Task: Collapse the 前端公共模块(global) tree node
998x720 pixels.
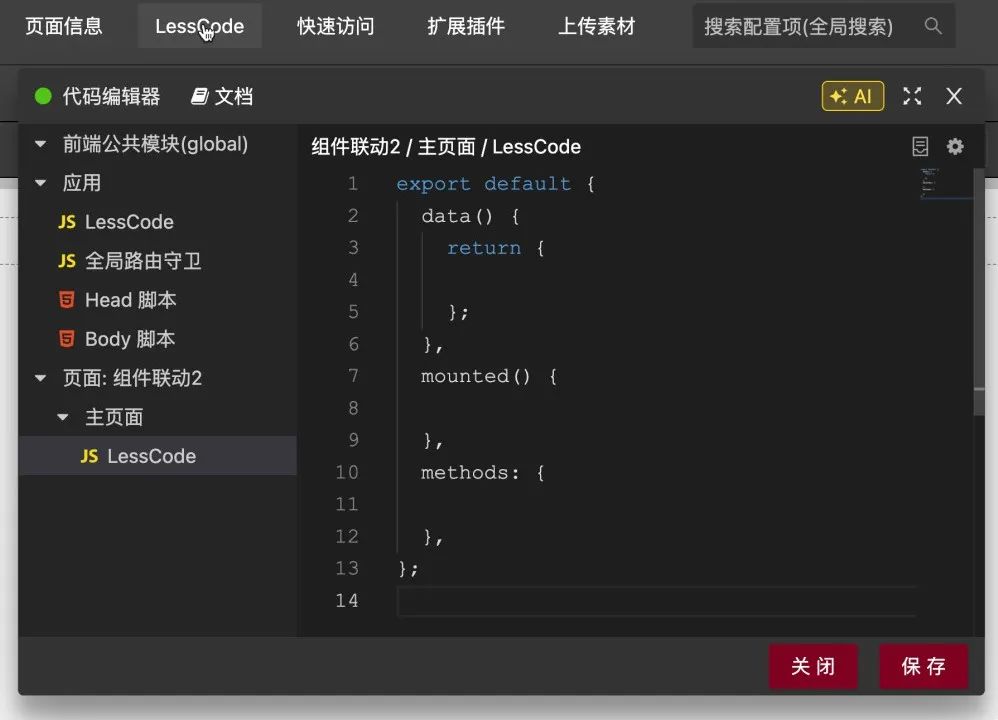Action: 40,145
